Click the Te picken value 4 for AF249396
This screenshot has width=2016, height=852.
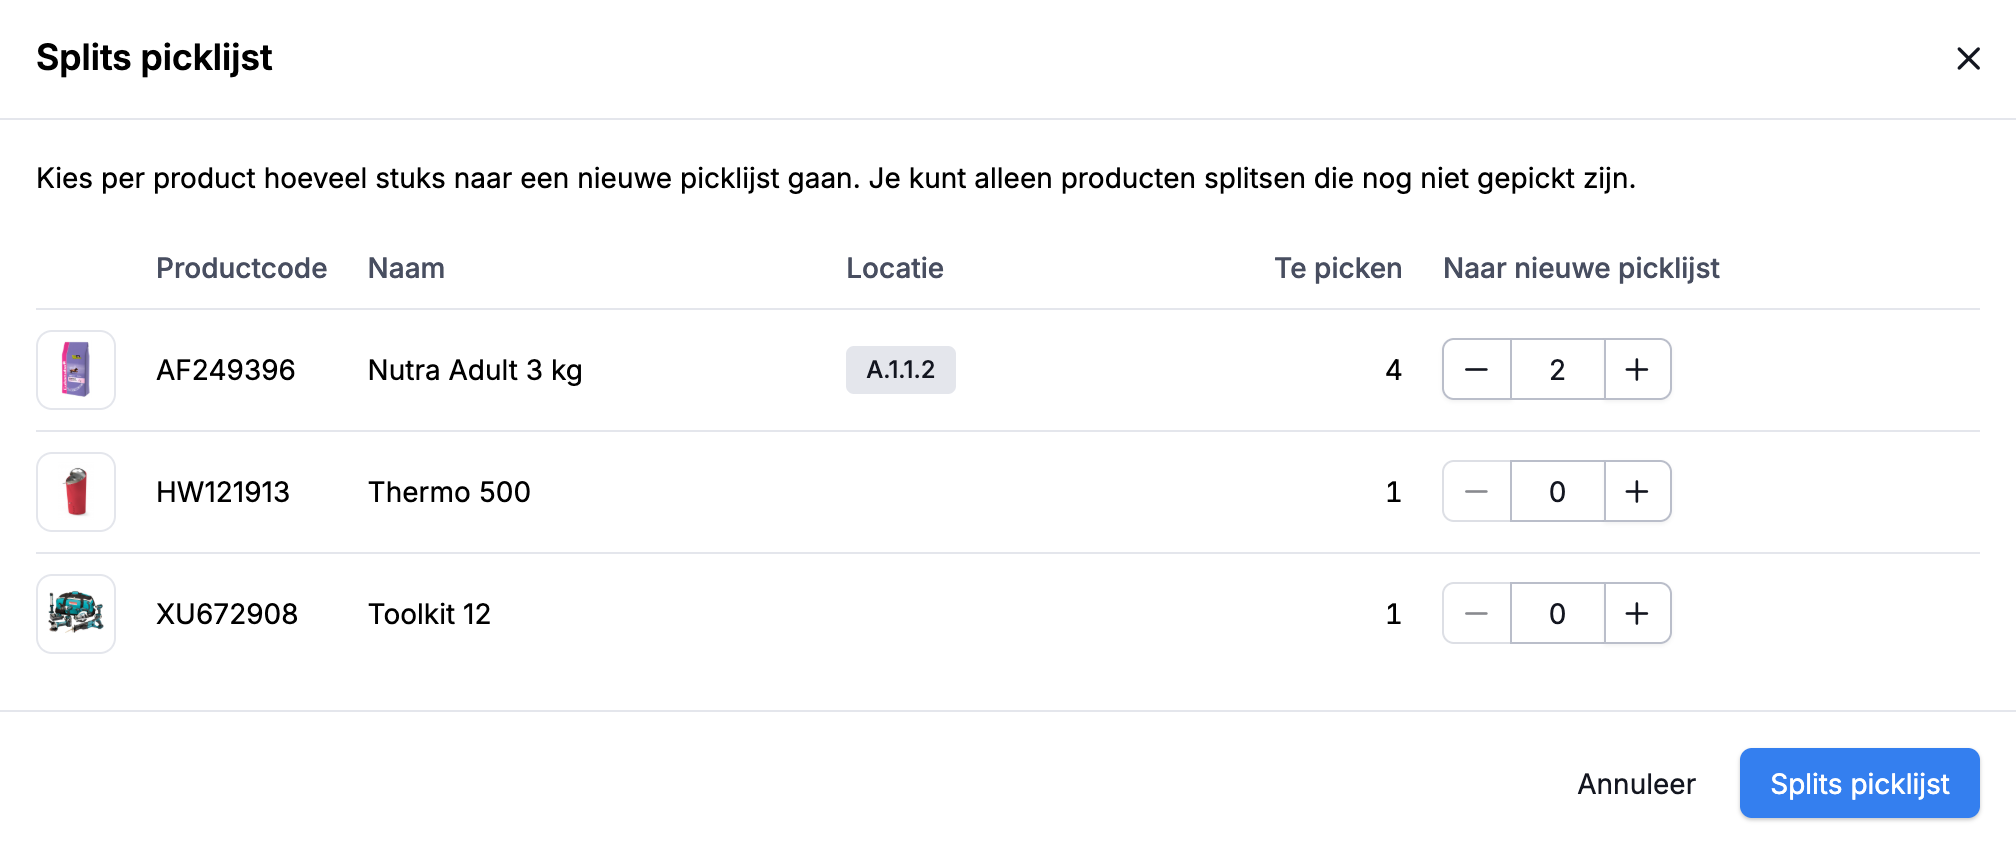(x=1393, y=370)
